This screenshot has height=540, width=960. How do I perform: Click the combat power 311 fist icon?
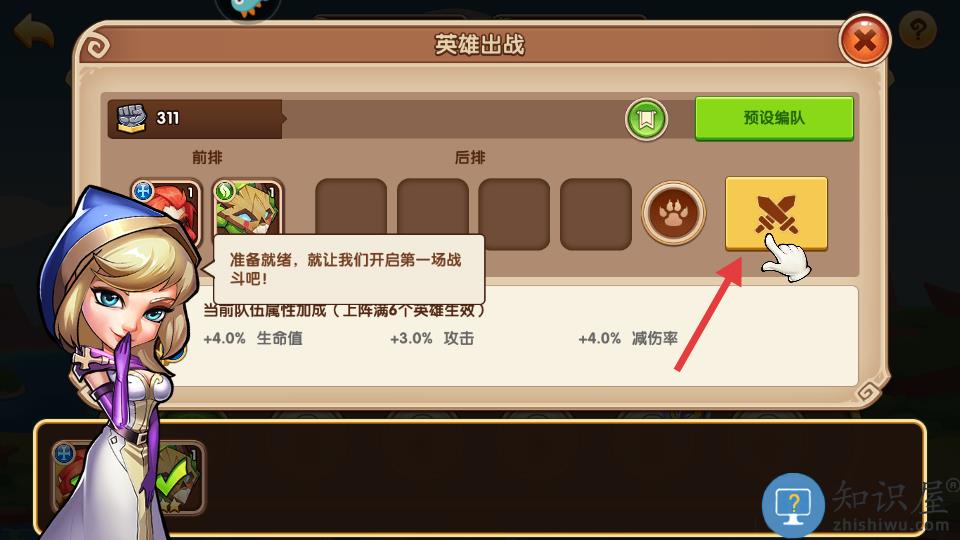coord(132,118)
